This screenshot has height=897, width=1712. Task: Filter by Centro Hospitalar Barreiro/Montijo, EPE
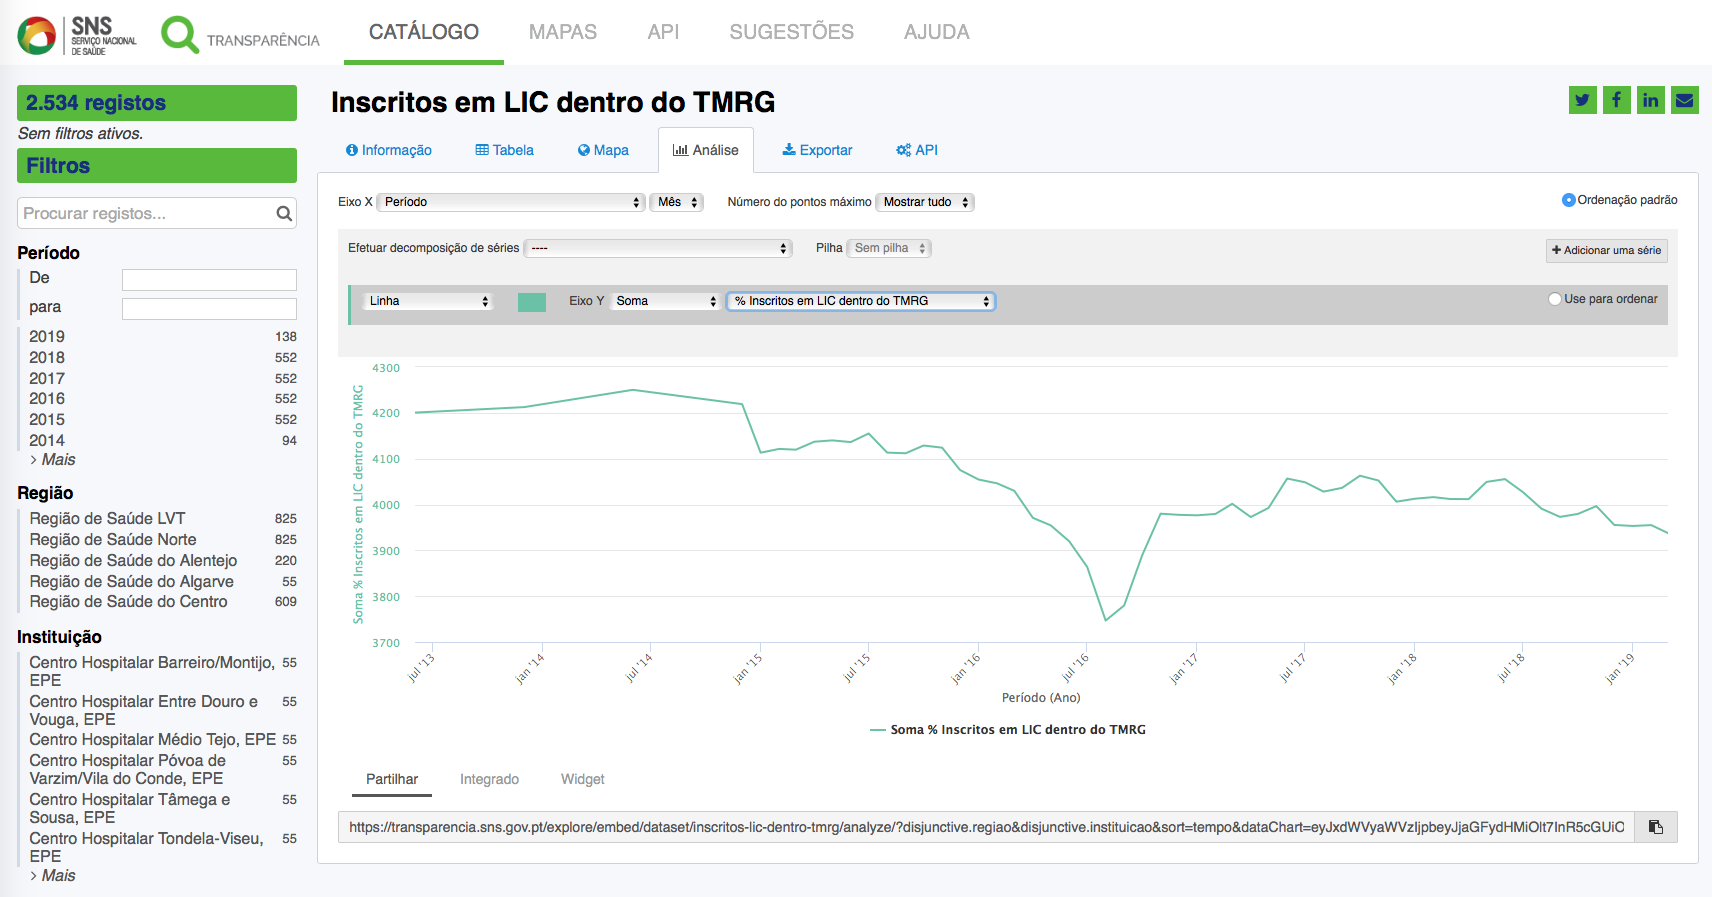[163, 671]
